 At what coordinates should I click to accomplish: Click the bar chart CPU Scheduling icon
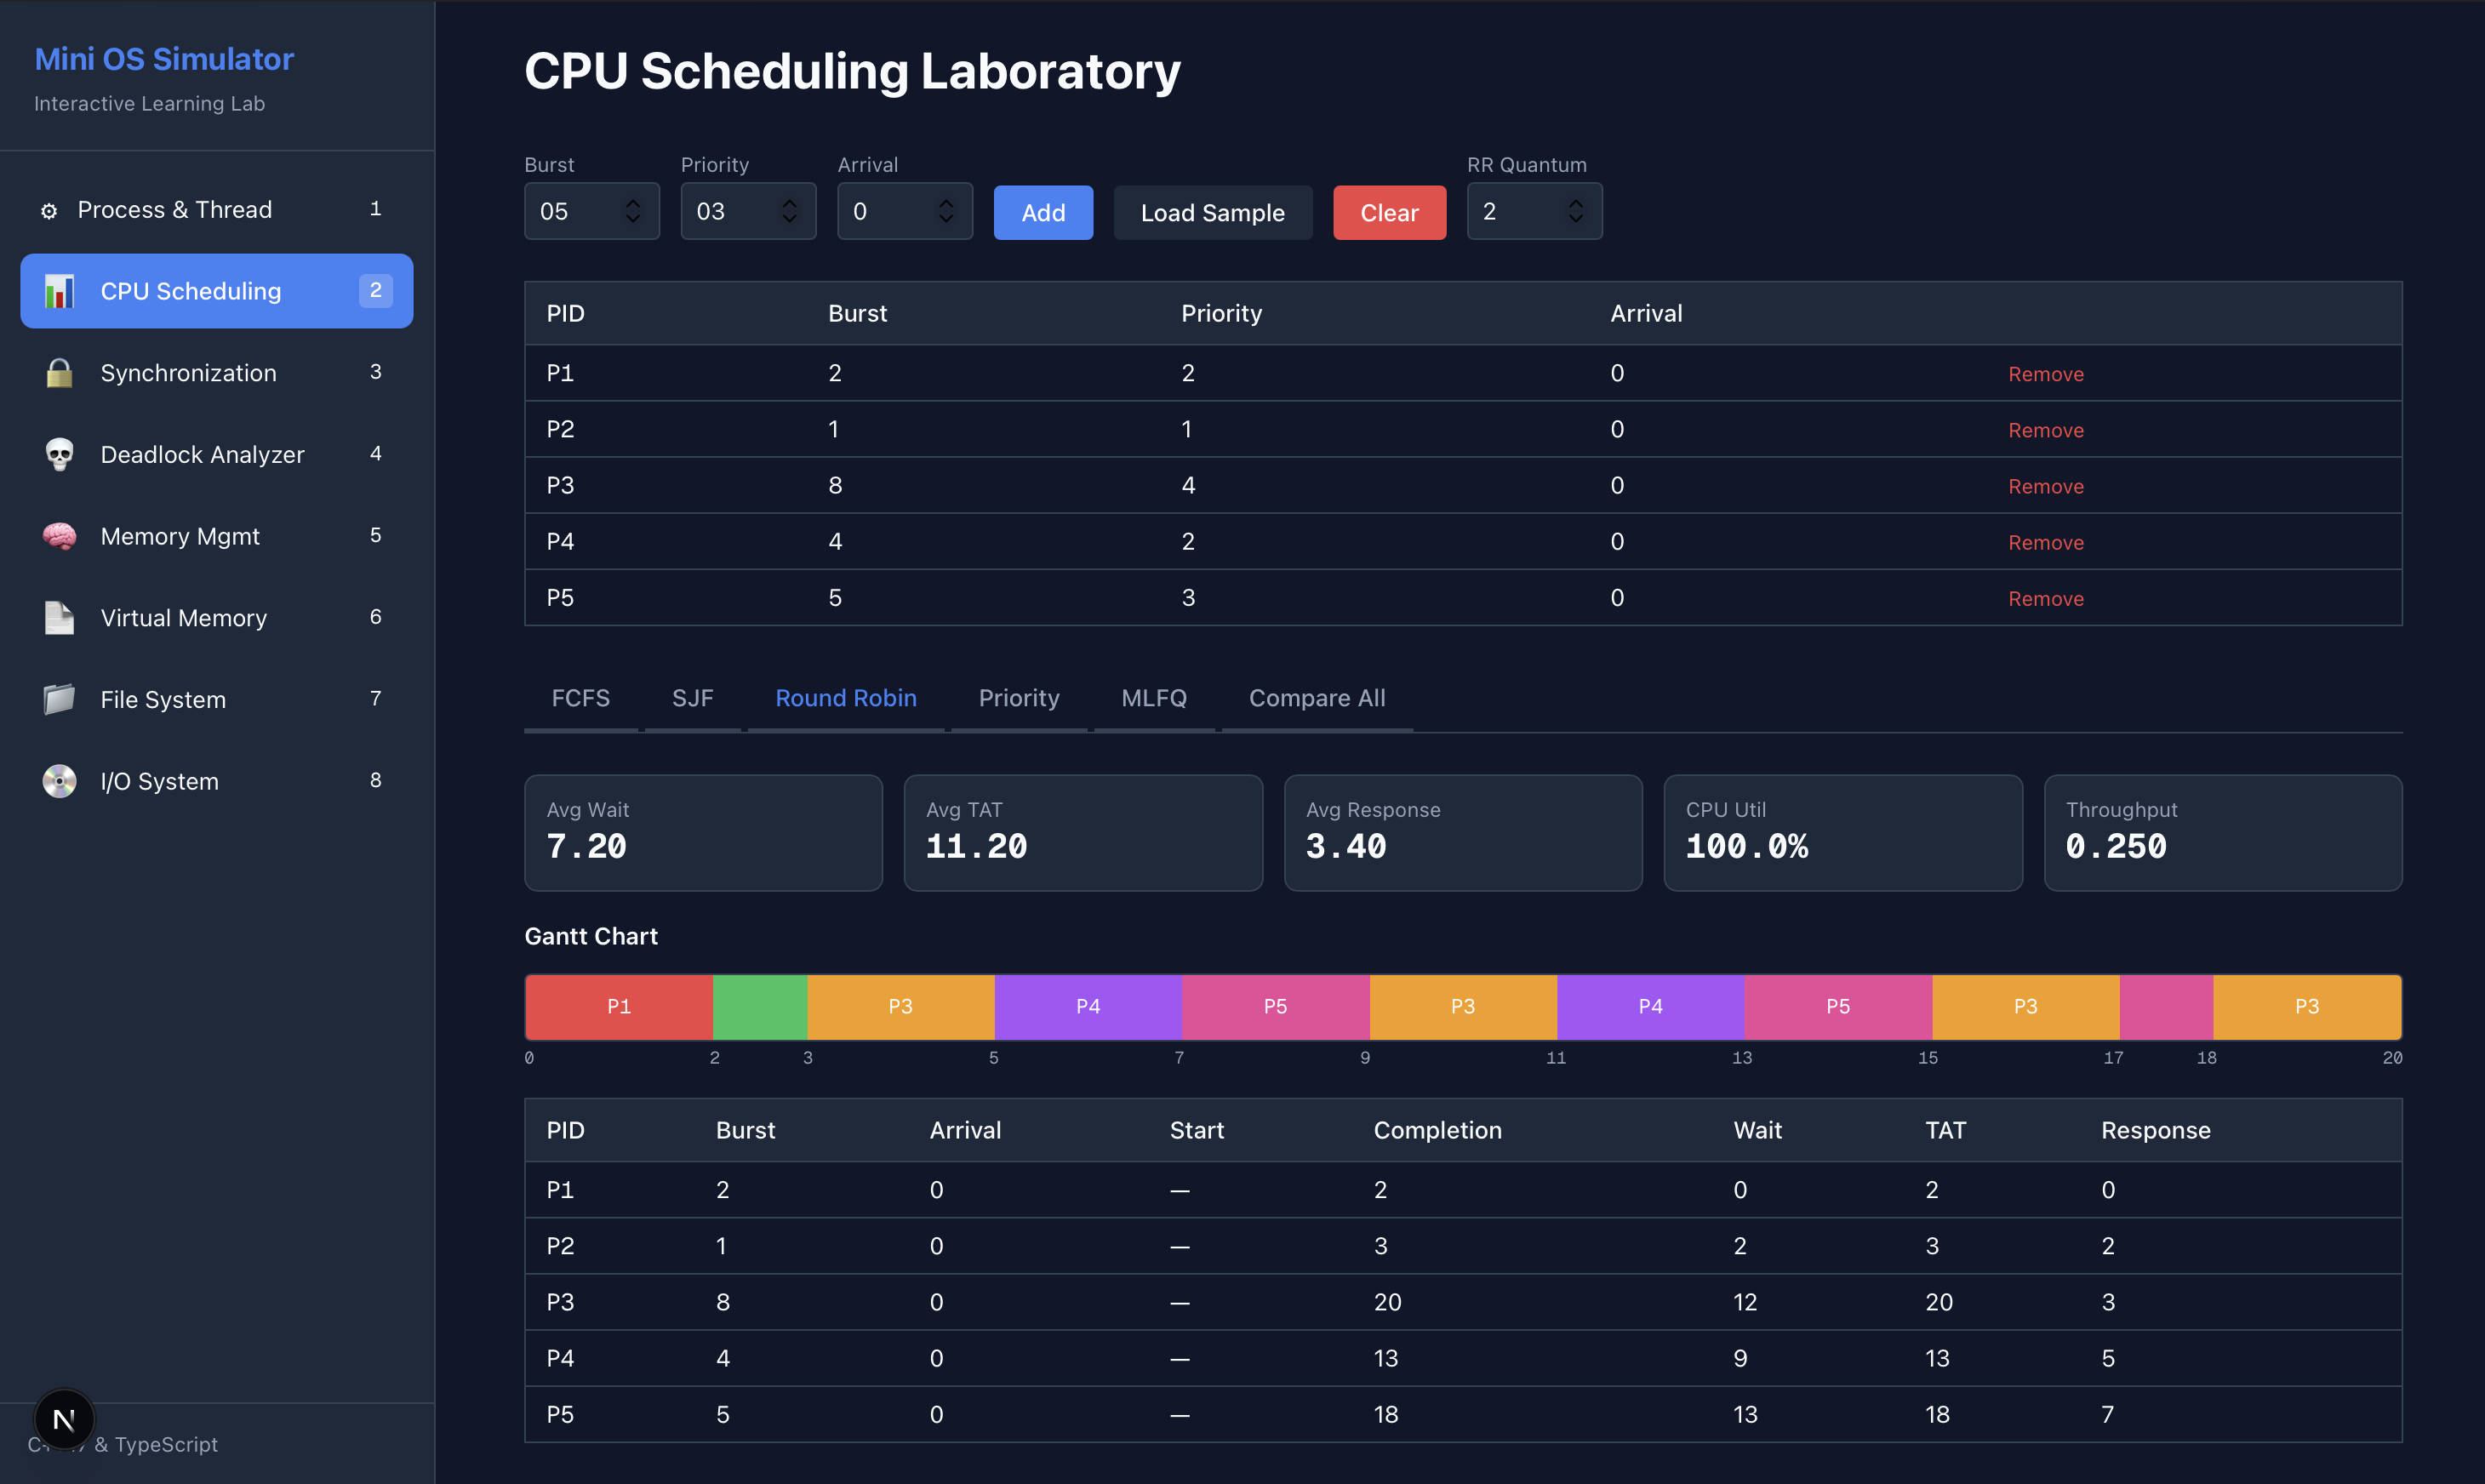(x=59, y=291)
